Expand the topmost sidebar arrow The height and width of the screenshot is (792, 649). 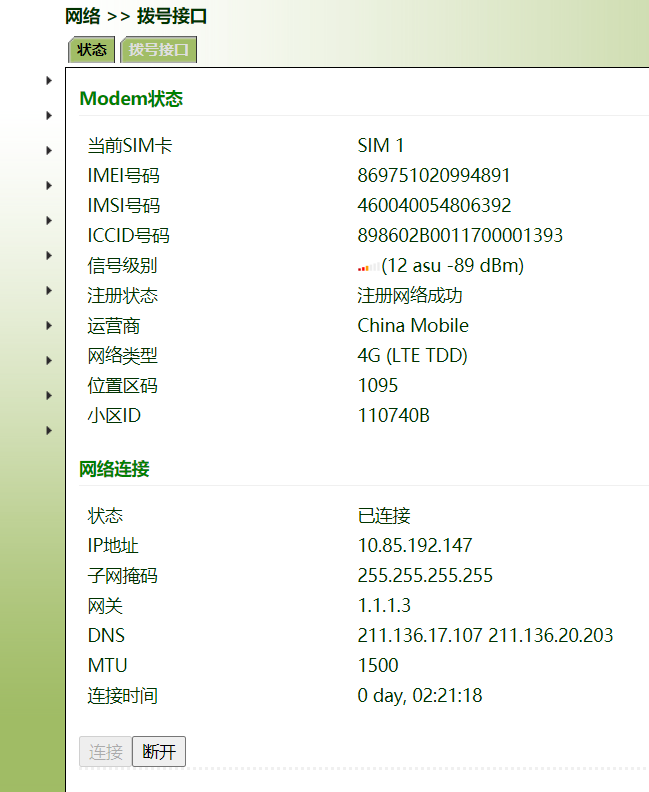click(49, 80)
